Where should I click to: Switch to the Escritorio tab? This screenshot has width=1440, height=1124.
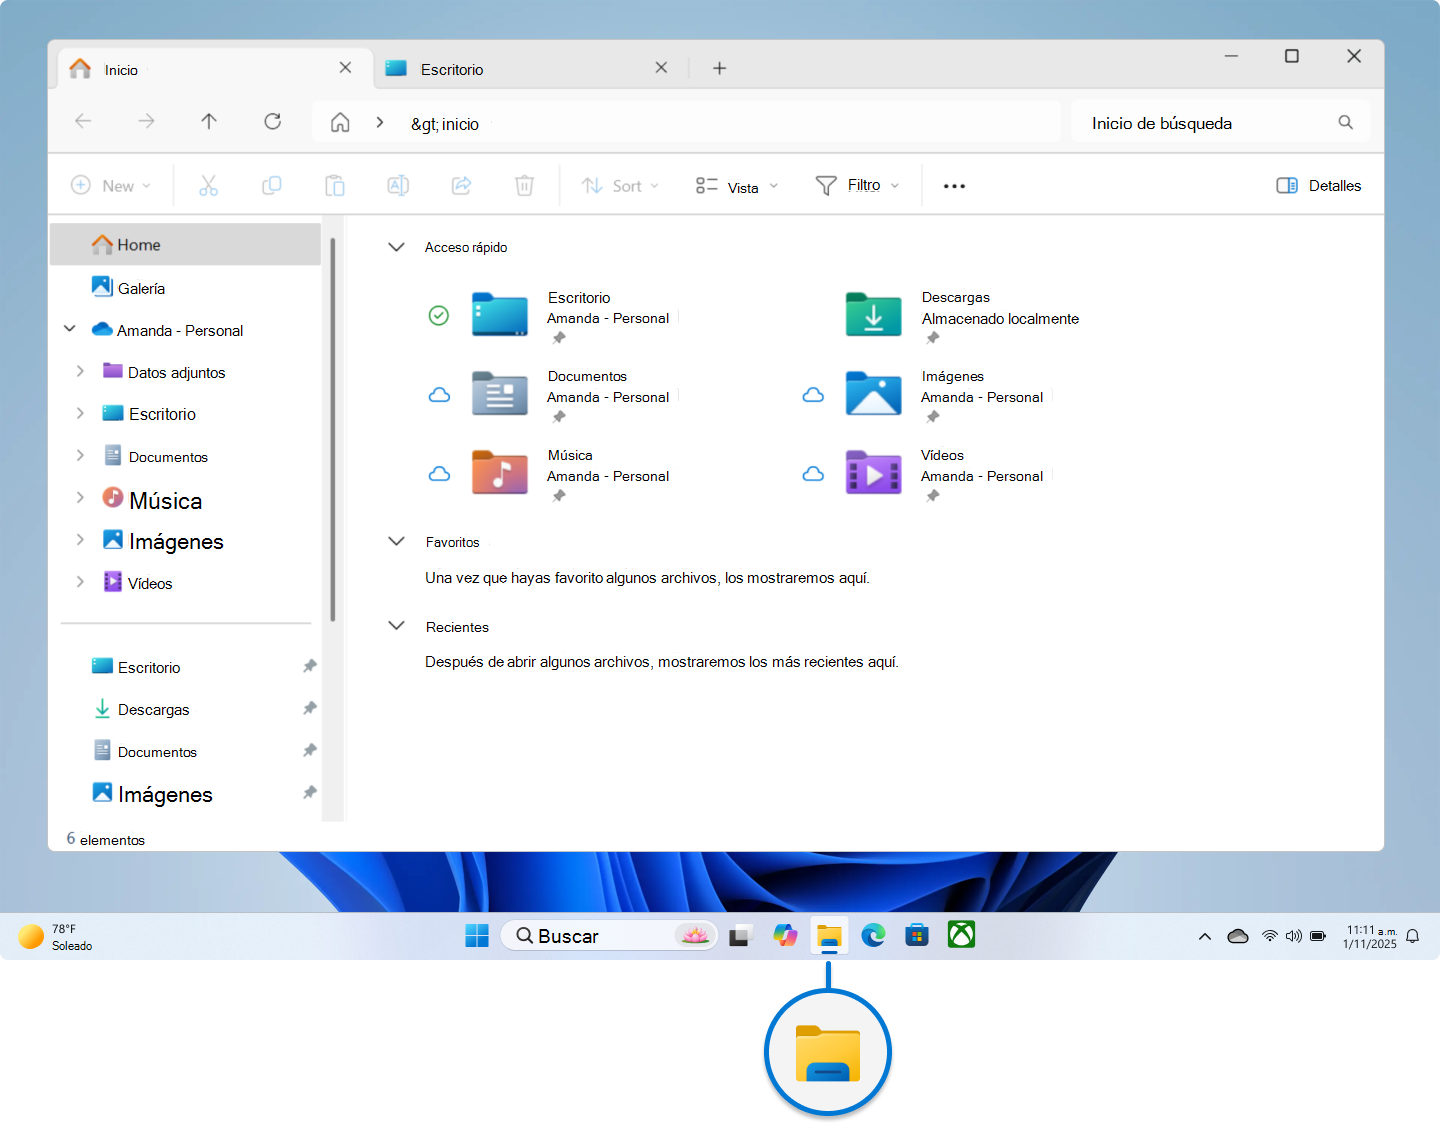[x=452, y=68]
